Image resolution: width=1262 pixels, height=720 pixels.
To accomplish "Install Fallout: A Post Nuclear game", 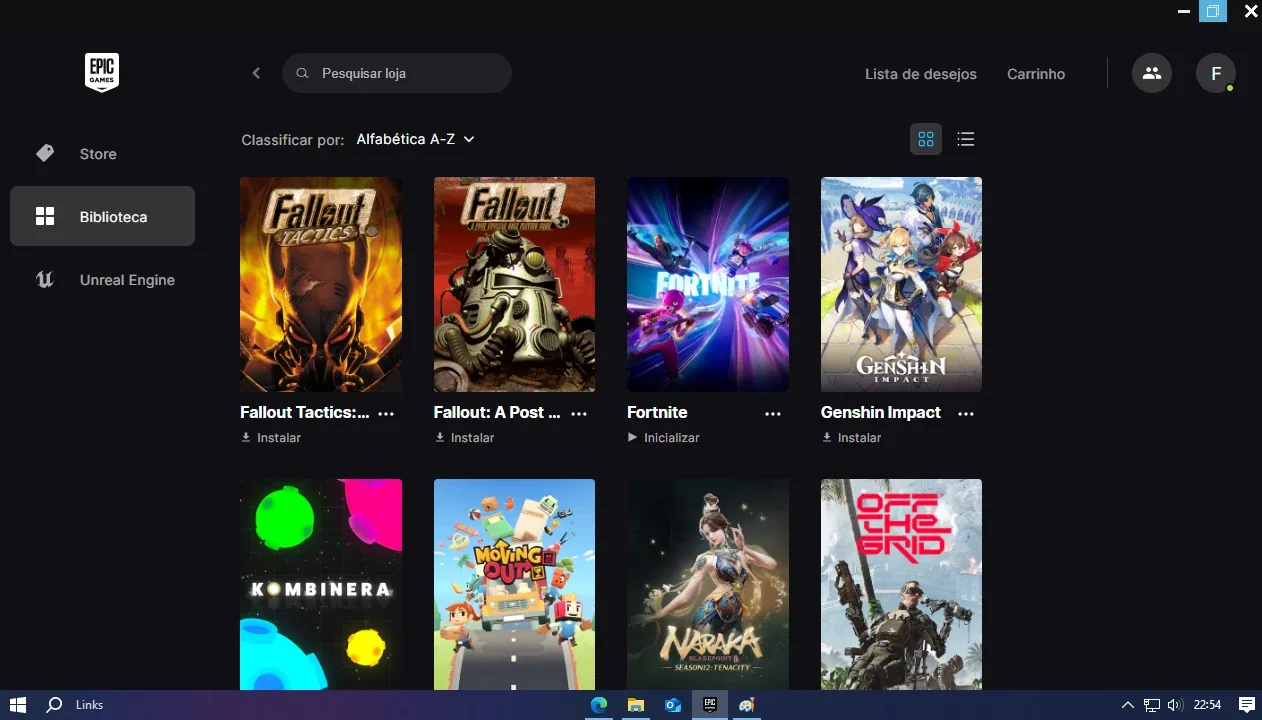I will (x=464, y=438).
